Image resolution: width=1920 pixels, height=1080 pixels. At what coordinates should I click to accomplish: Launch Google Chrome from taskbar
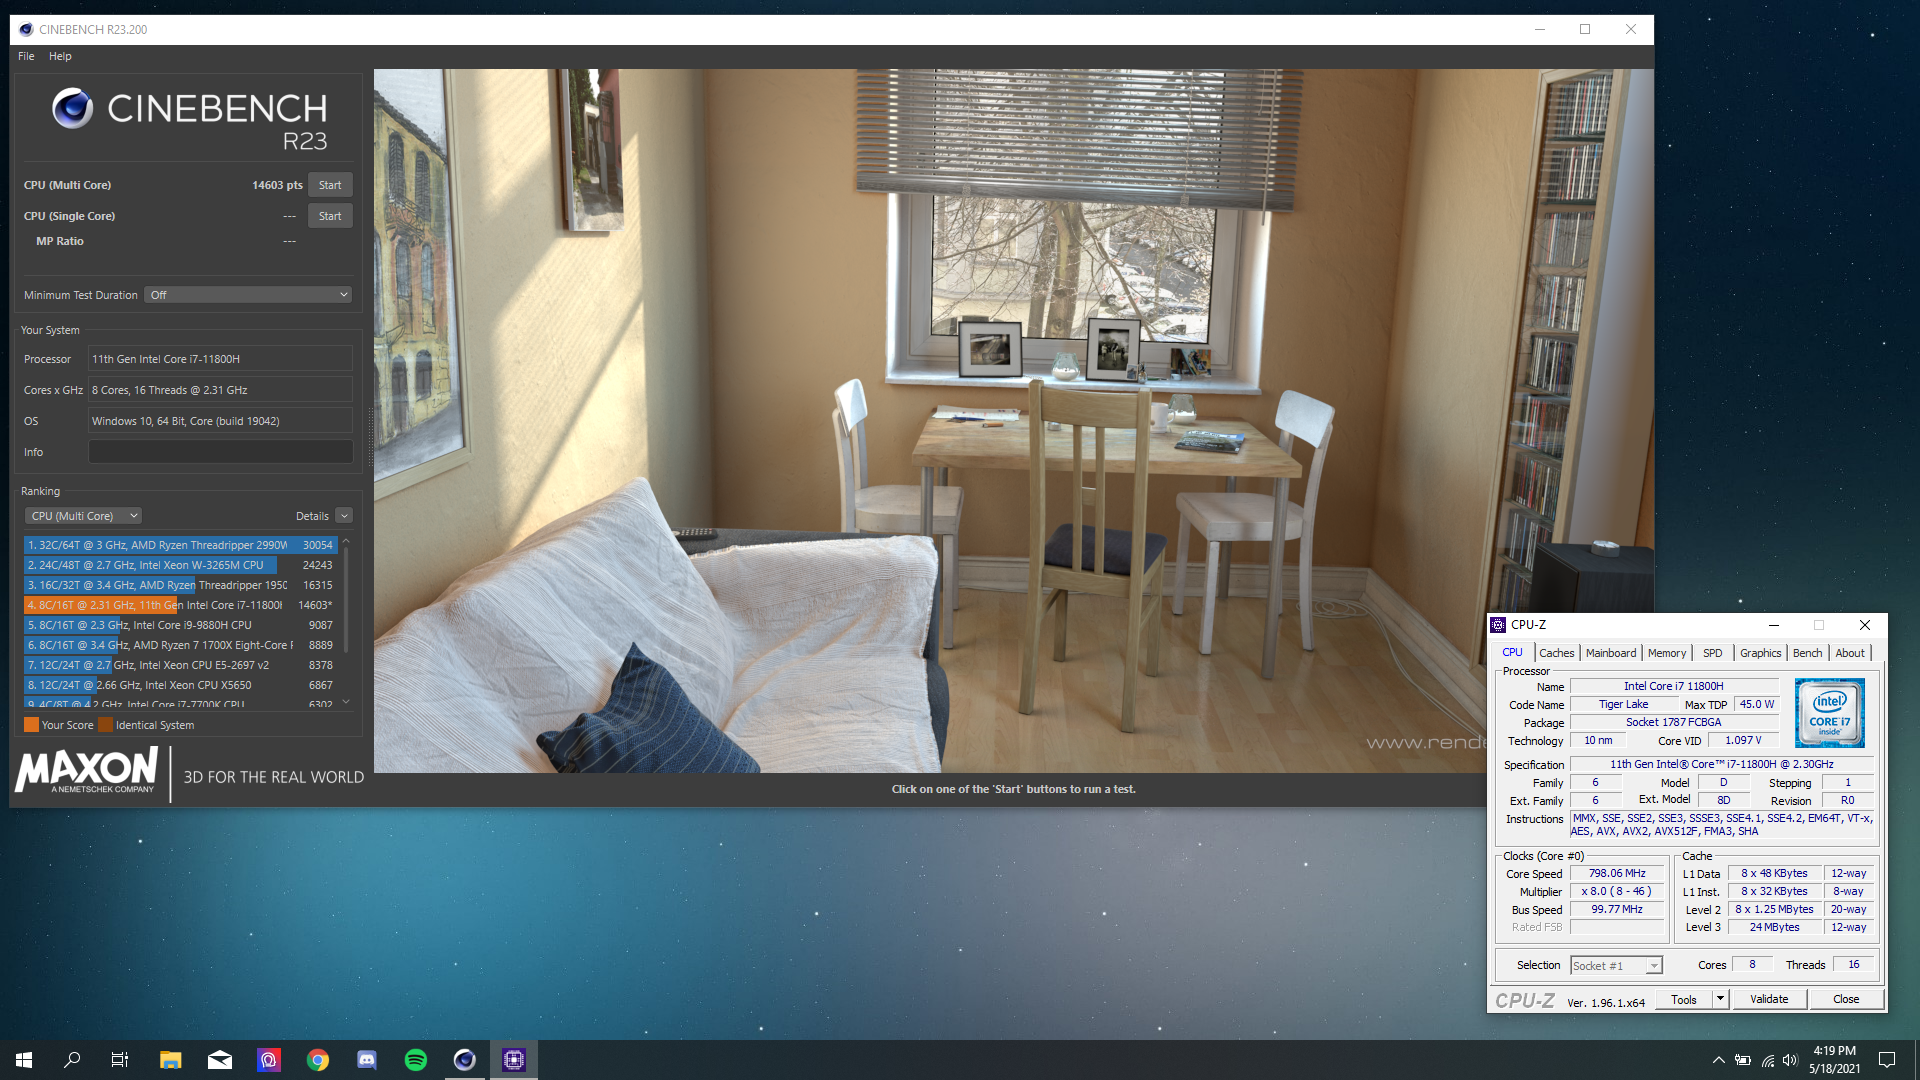tap(318, 1060)
